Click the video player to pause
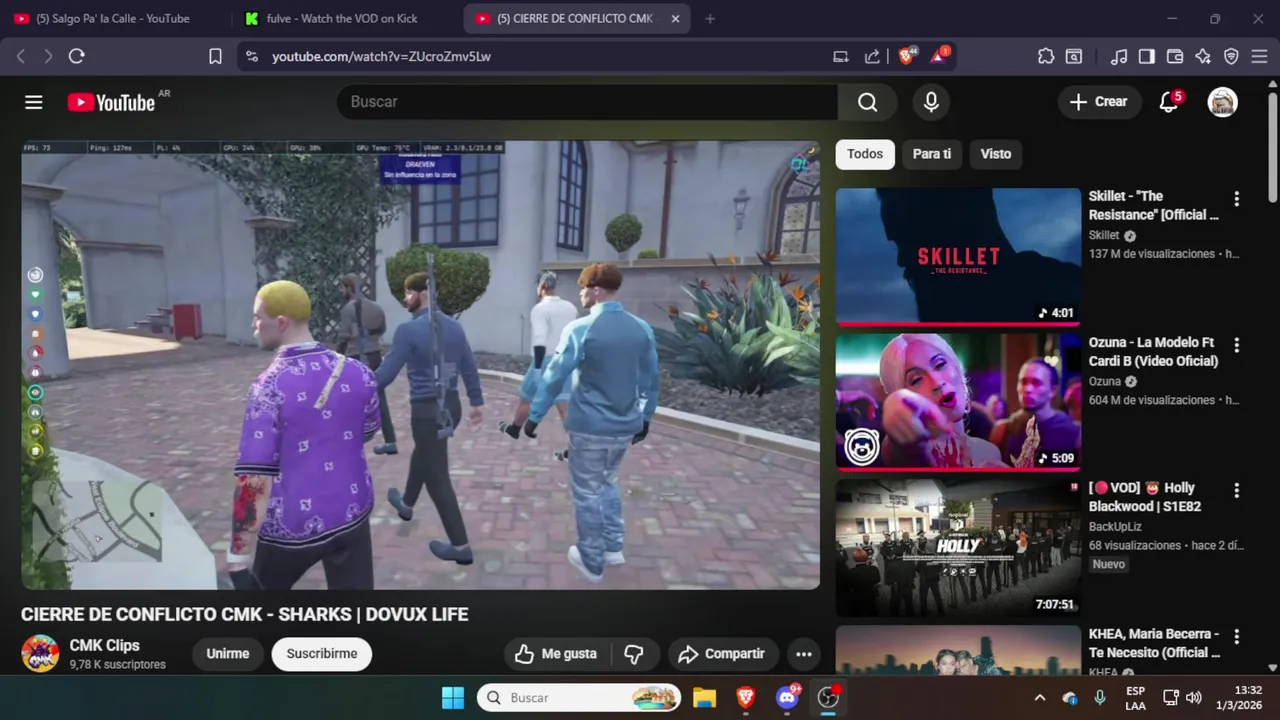Viewport: 1280px width, 720px height. tap(421, 365)
